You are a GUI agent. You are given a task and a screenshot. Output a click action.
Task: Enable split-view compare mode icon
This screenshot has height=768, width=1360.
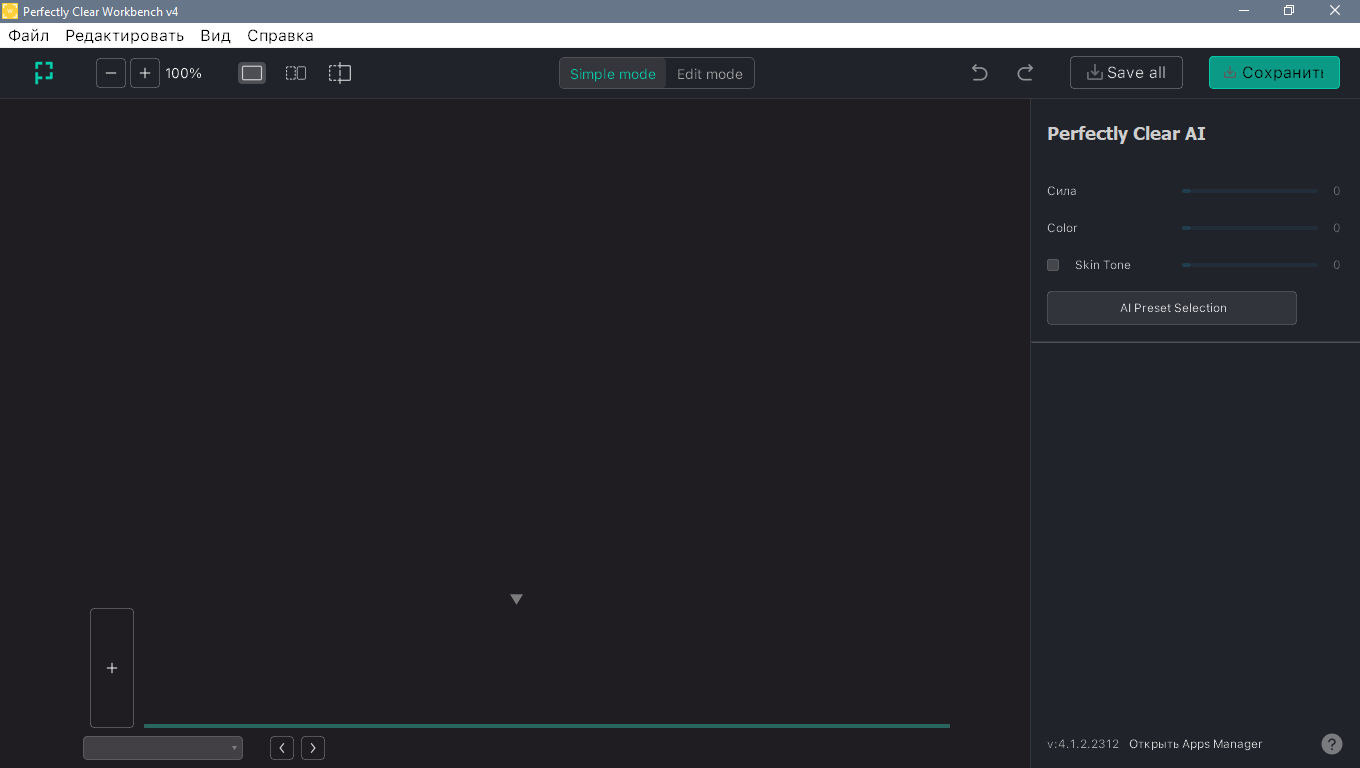[x=340, y=73]
